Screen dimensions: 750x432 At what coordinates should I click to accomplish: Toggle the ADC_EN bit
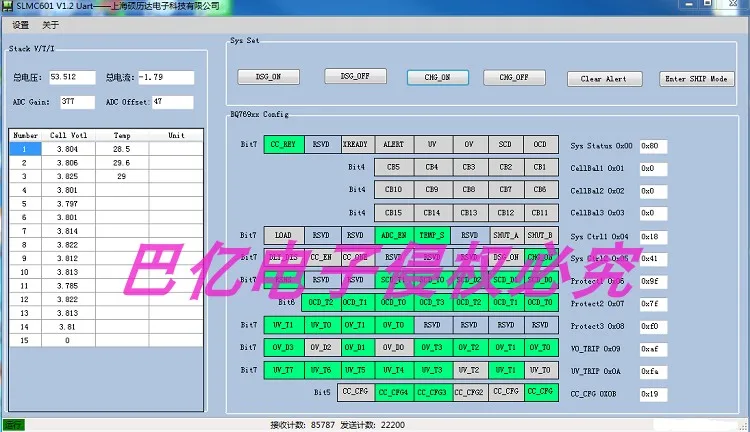pos(394,235)
